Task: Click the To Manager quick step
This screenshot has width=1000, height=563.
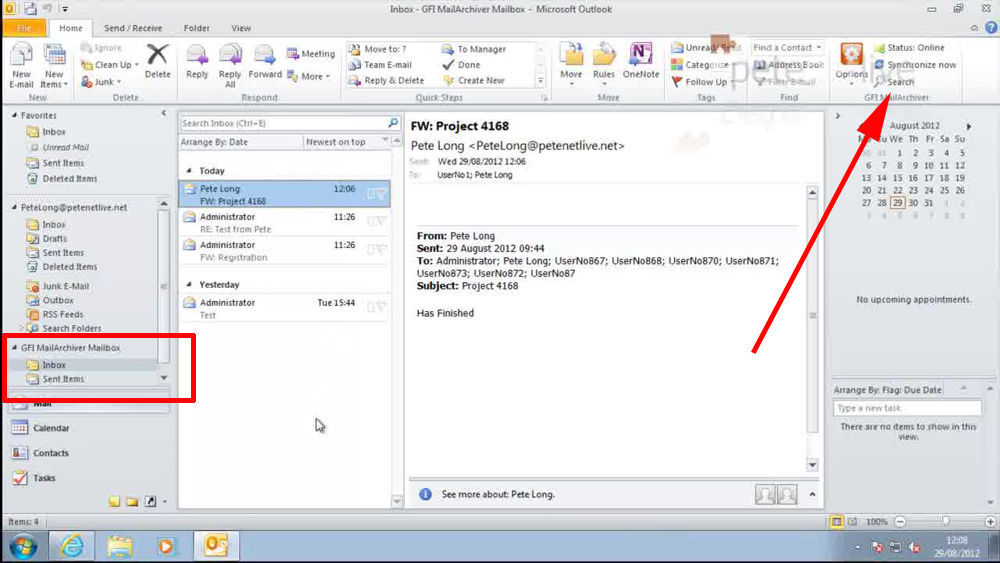Action: click(x=474, y=49)
